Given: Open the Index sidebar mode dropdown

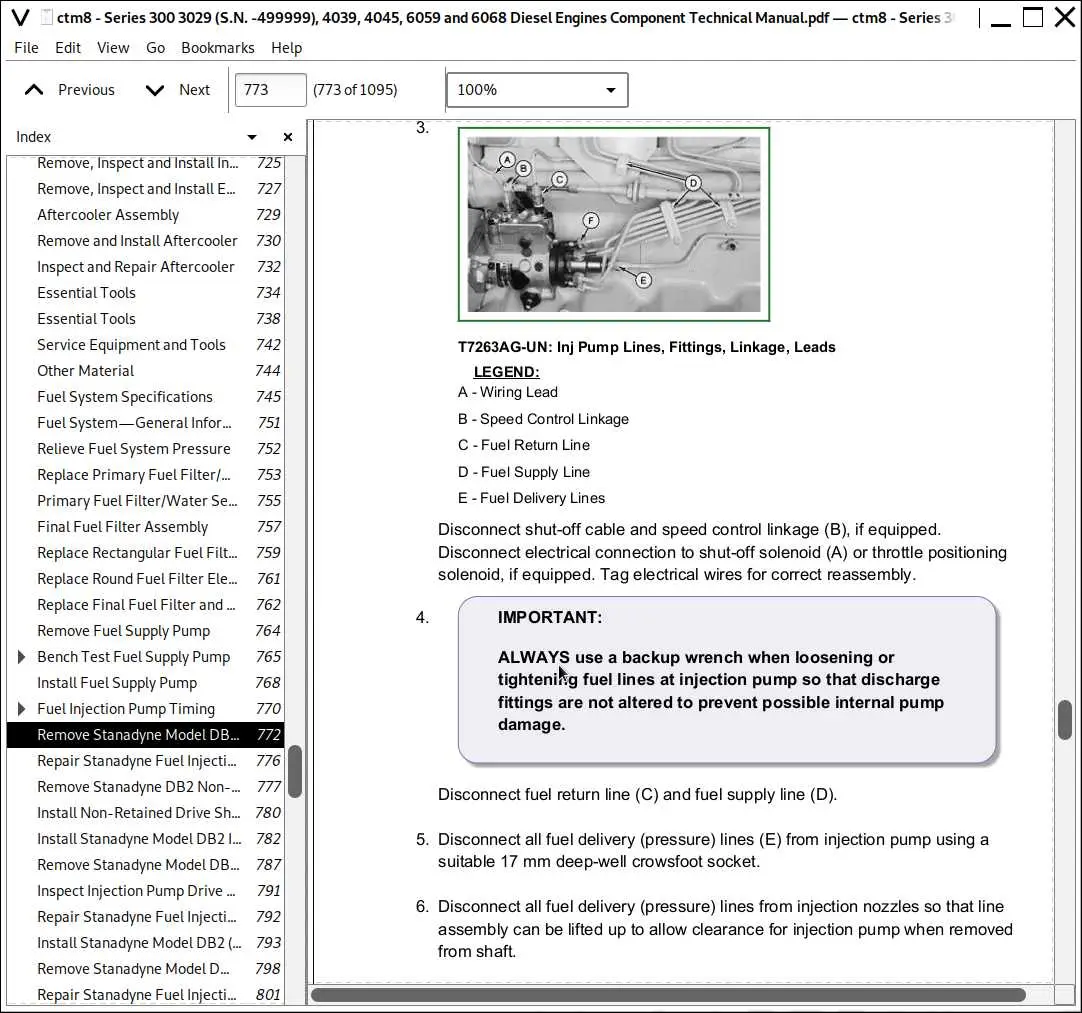Looking at the screenshot, I should 252,137.
